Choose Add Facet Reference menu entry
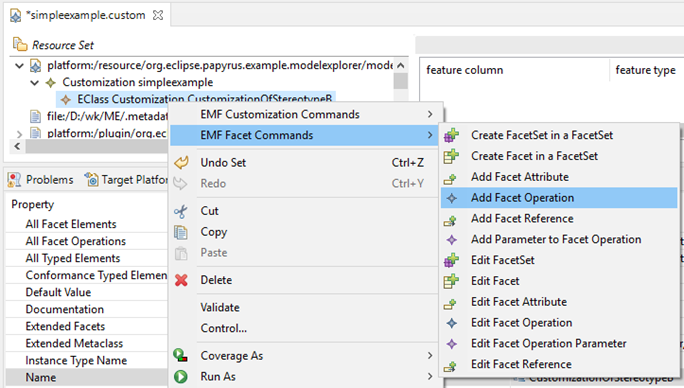Image resolution: width=684 pixels, height=388 pixels. coord(559,219)
